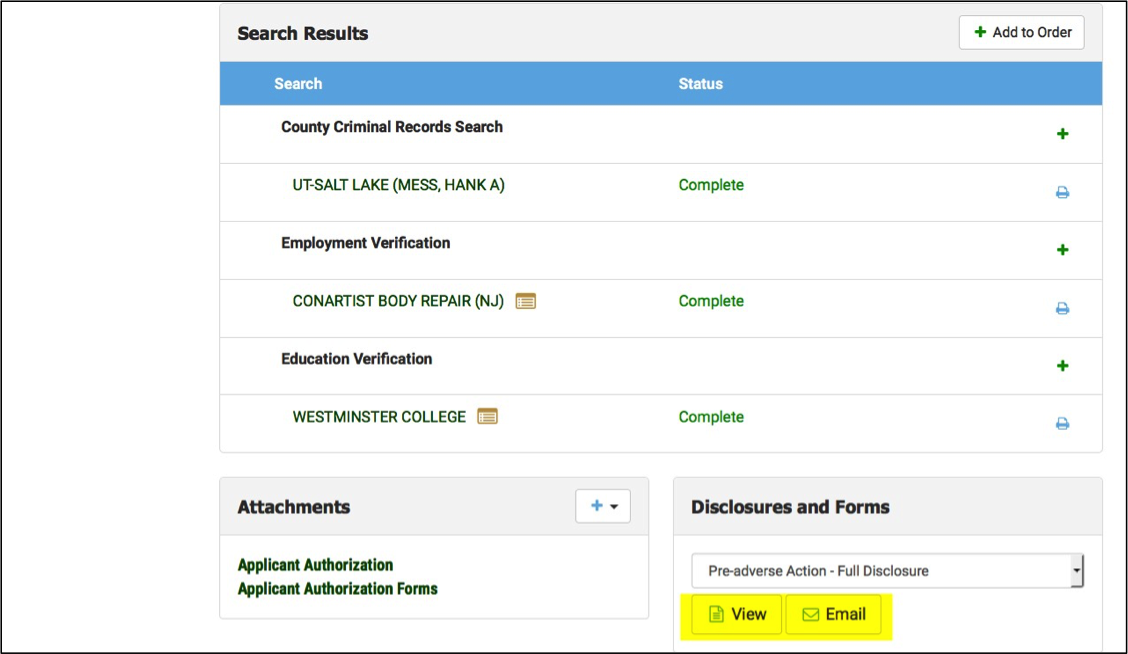The width and height of the screenshot is (1128, 654).
Task: Click plus icon for County Criminal Records Search
Action: click(1062, 134)
